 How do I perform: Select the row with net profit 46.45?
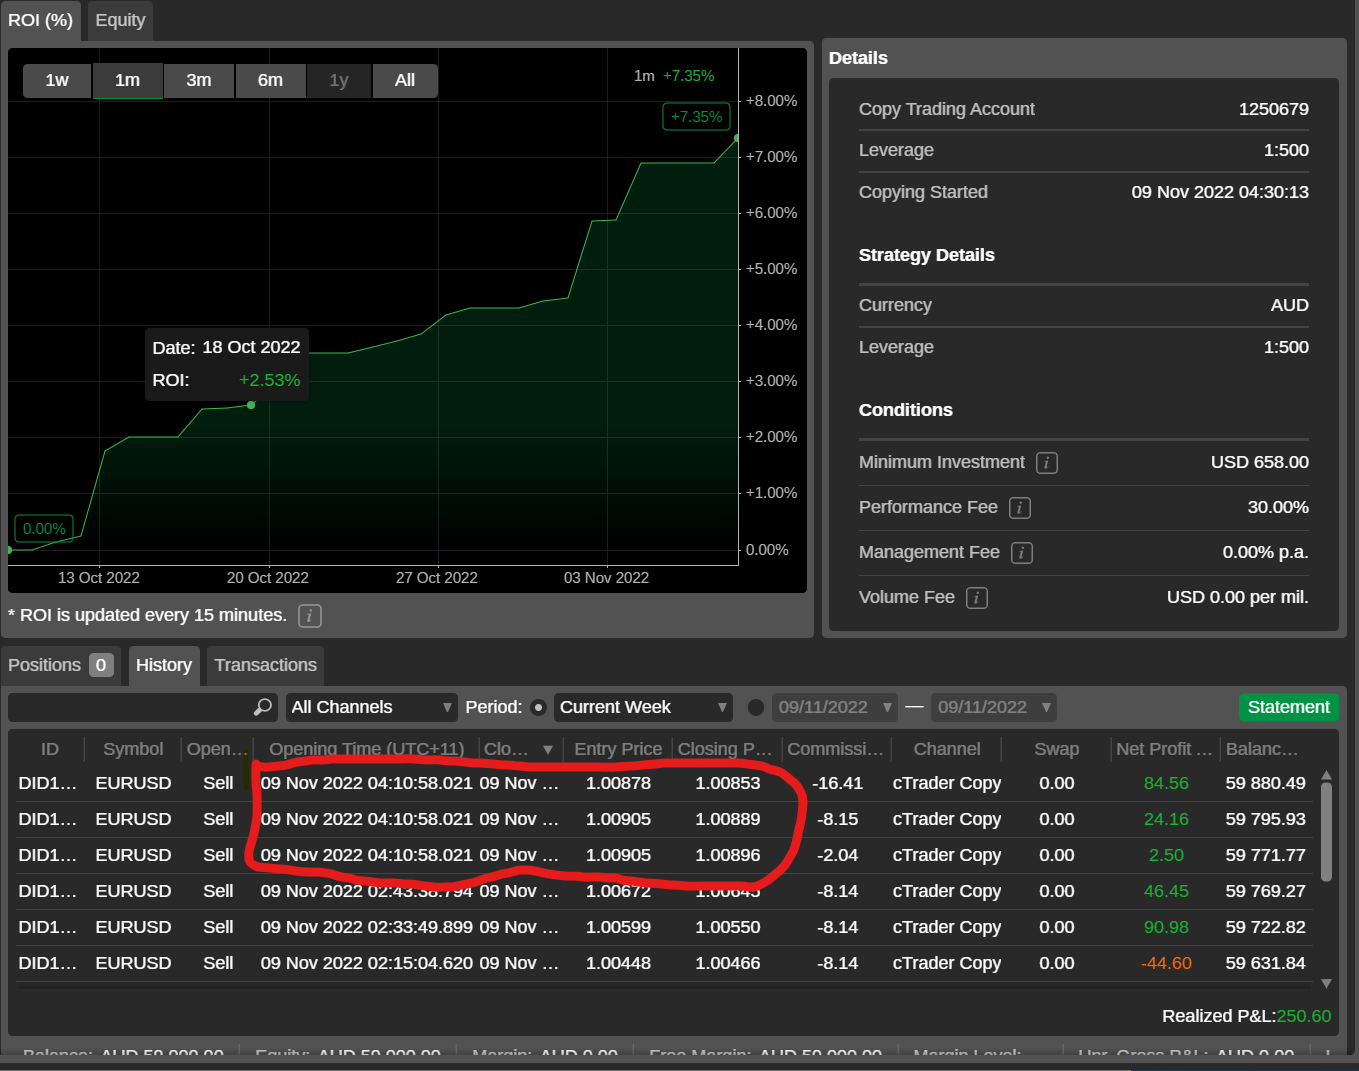point(665,892)
